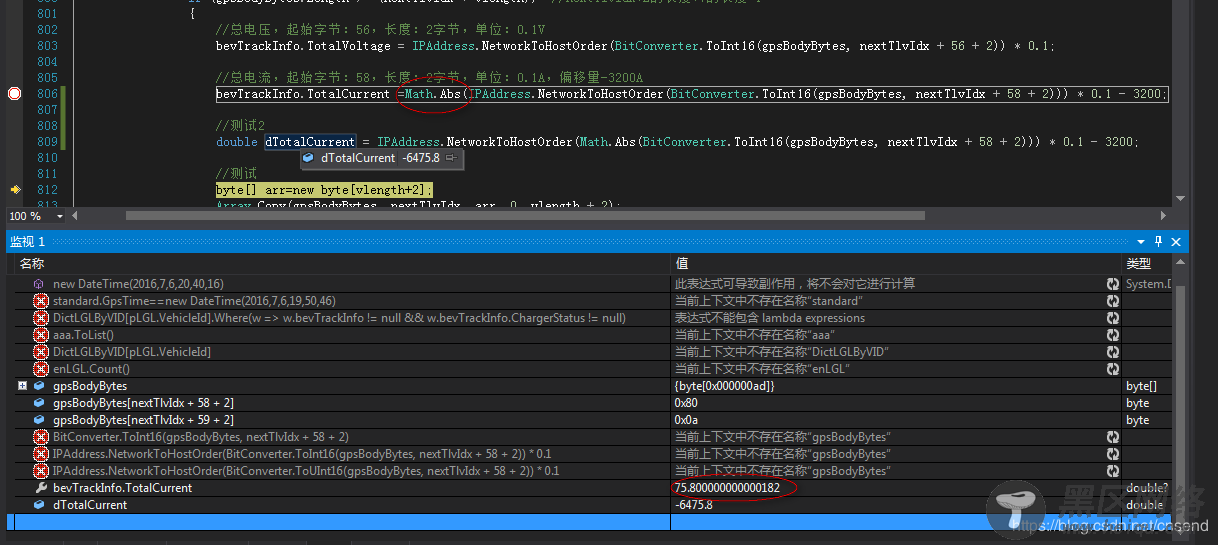Click the wrench icon beside bevTrackInfo.TotalCurrent

pos(41,488)
